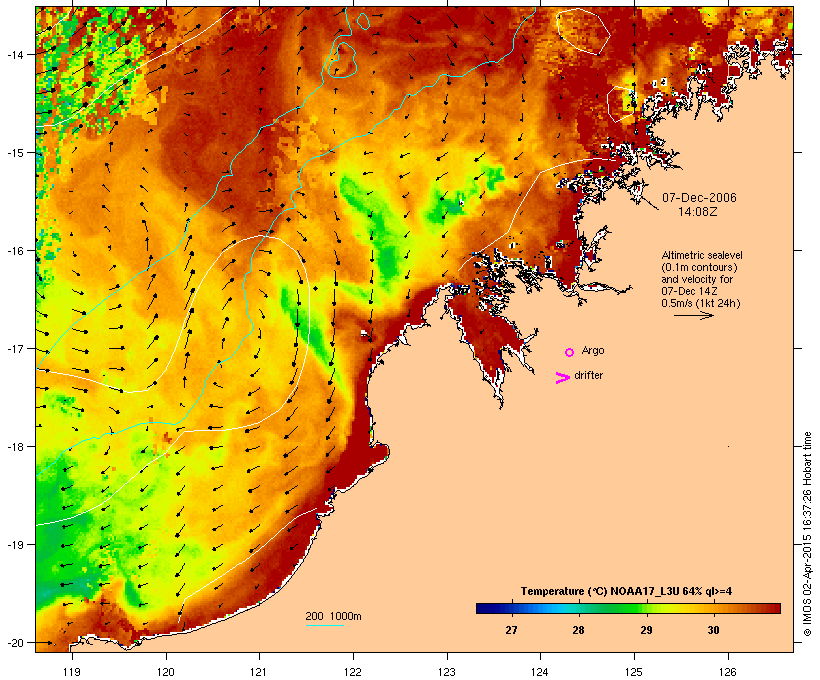Click the date label 07-Dec-2006
Viewport: 820px width, 680px height.
click(699, 198)
